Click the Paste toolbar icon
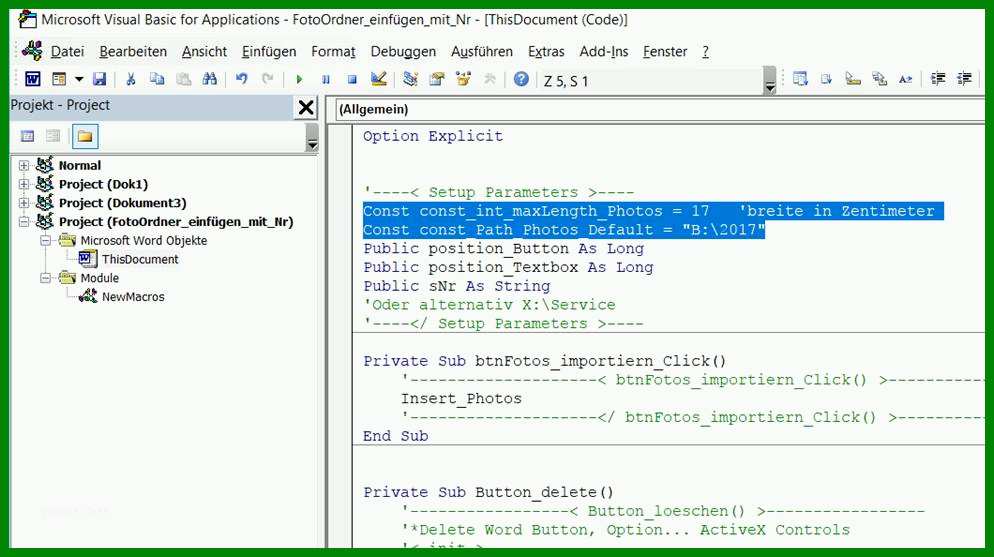Screen dimensions: 994x557 183,79
